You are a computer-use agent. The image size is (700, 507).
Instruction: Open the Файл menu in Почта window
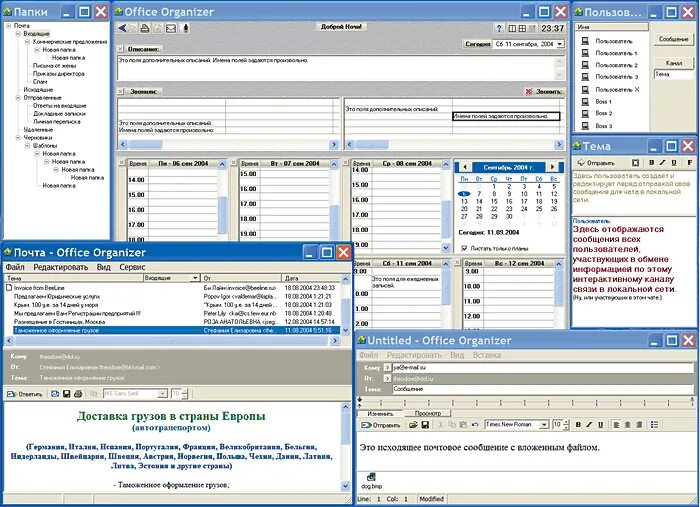[x=15, y=267]
